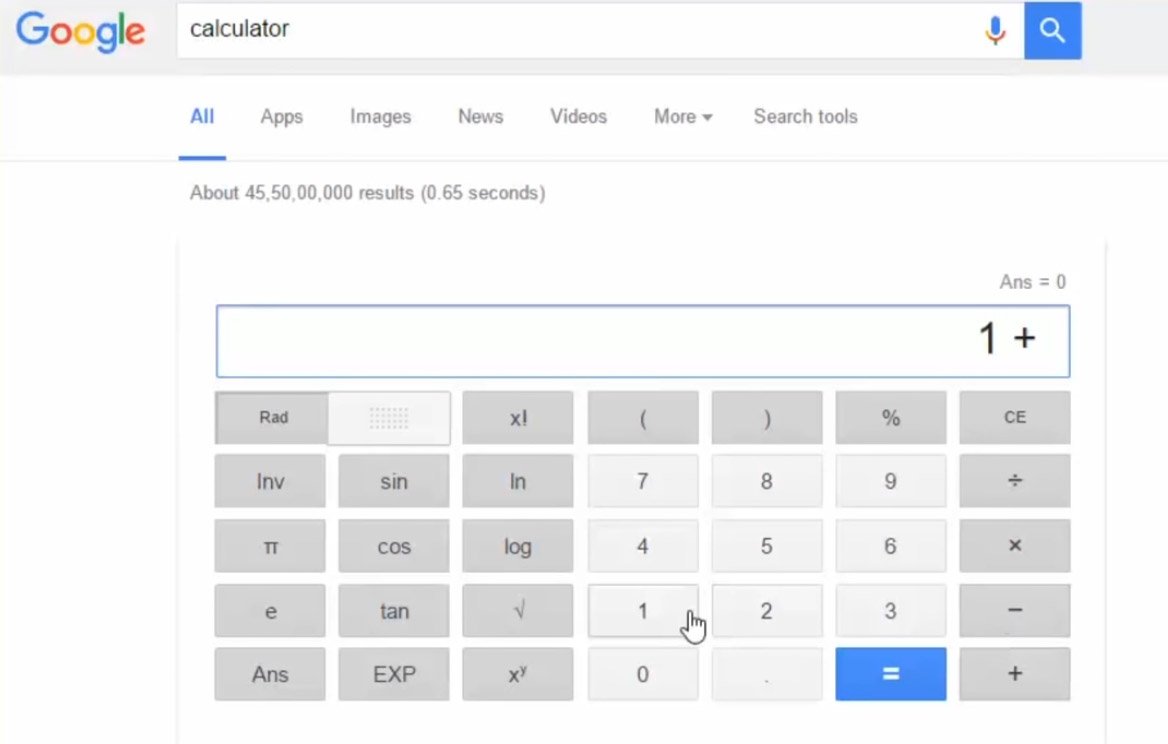
Task: Open the Search tools options
Action: tap(805, 117)
